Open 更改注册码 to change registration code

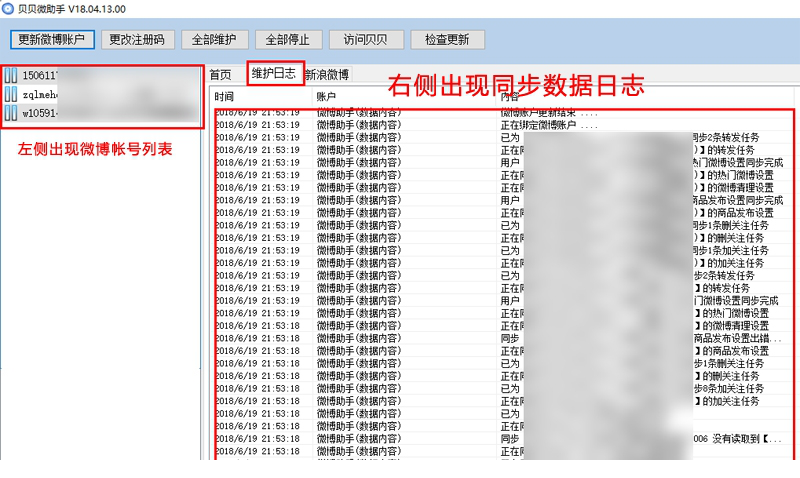[x=137, y=40]
